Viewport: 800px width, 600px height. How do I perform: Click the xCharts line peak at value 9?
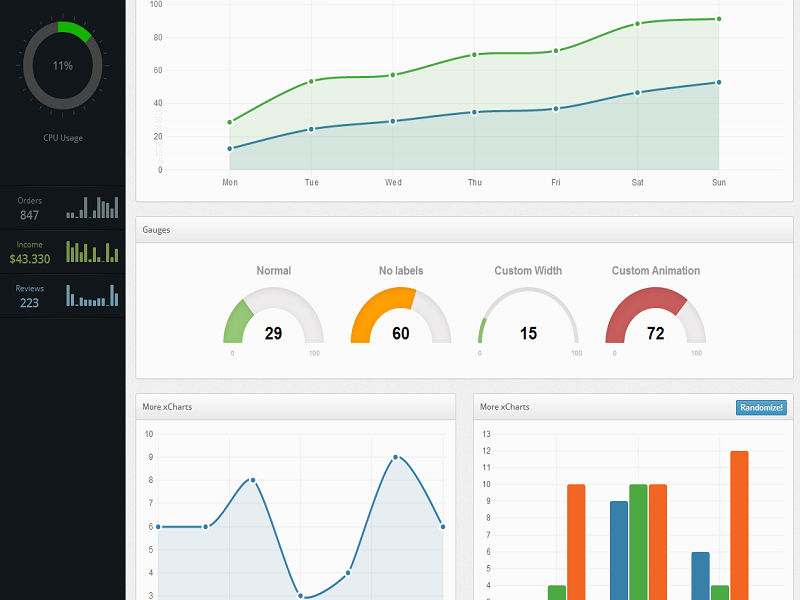point(395,457)
